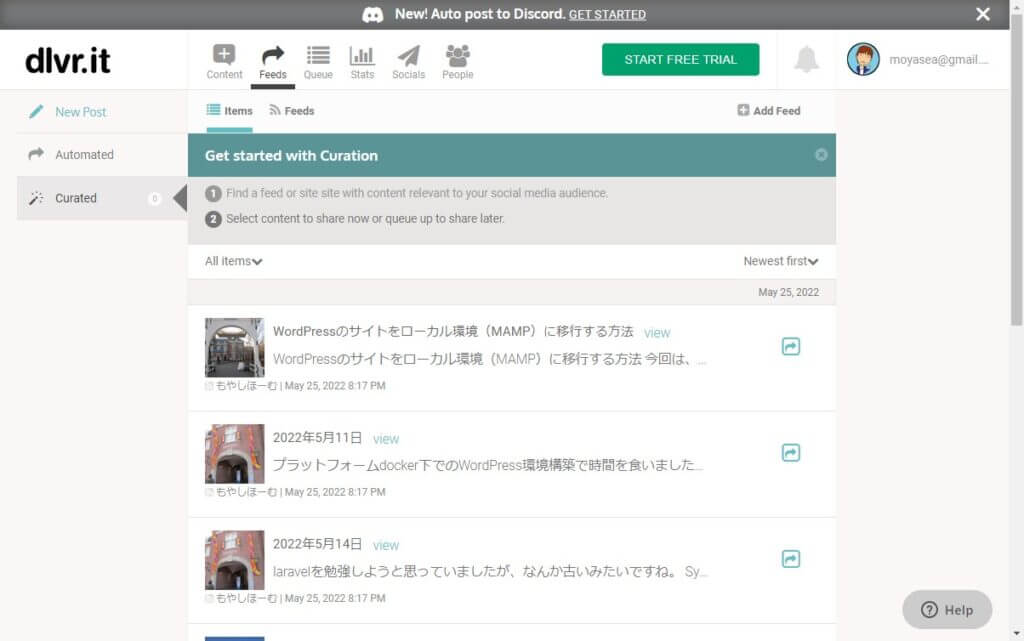Switch to the Feeds sub-tab
This screenshot has width=1024, height=641.
(x=292, y=111)
